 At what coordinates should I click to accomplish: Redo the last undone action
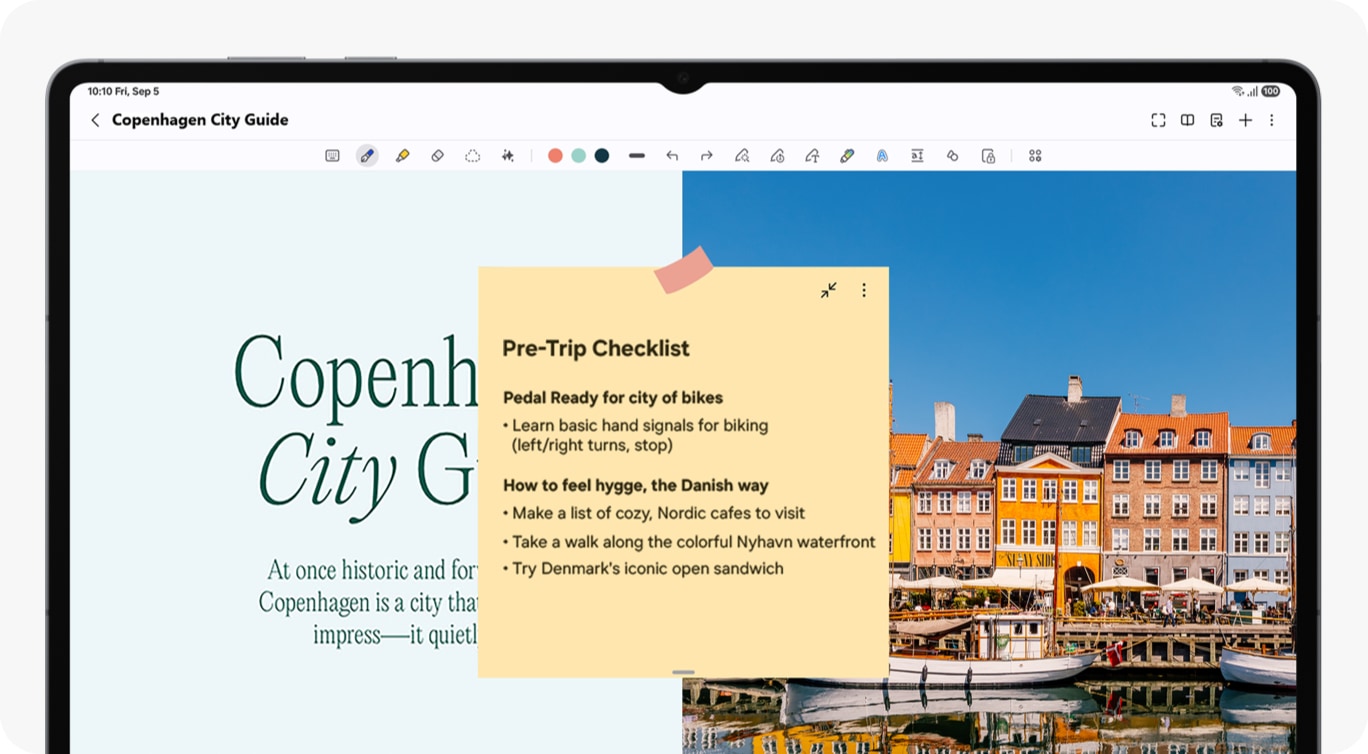point(706,156)
